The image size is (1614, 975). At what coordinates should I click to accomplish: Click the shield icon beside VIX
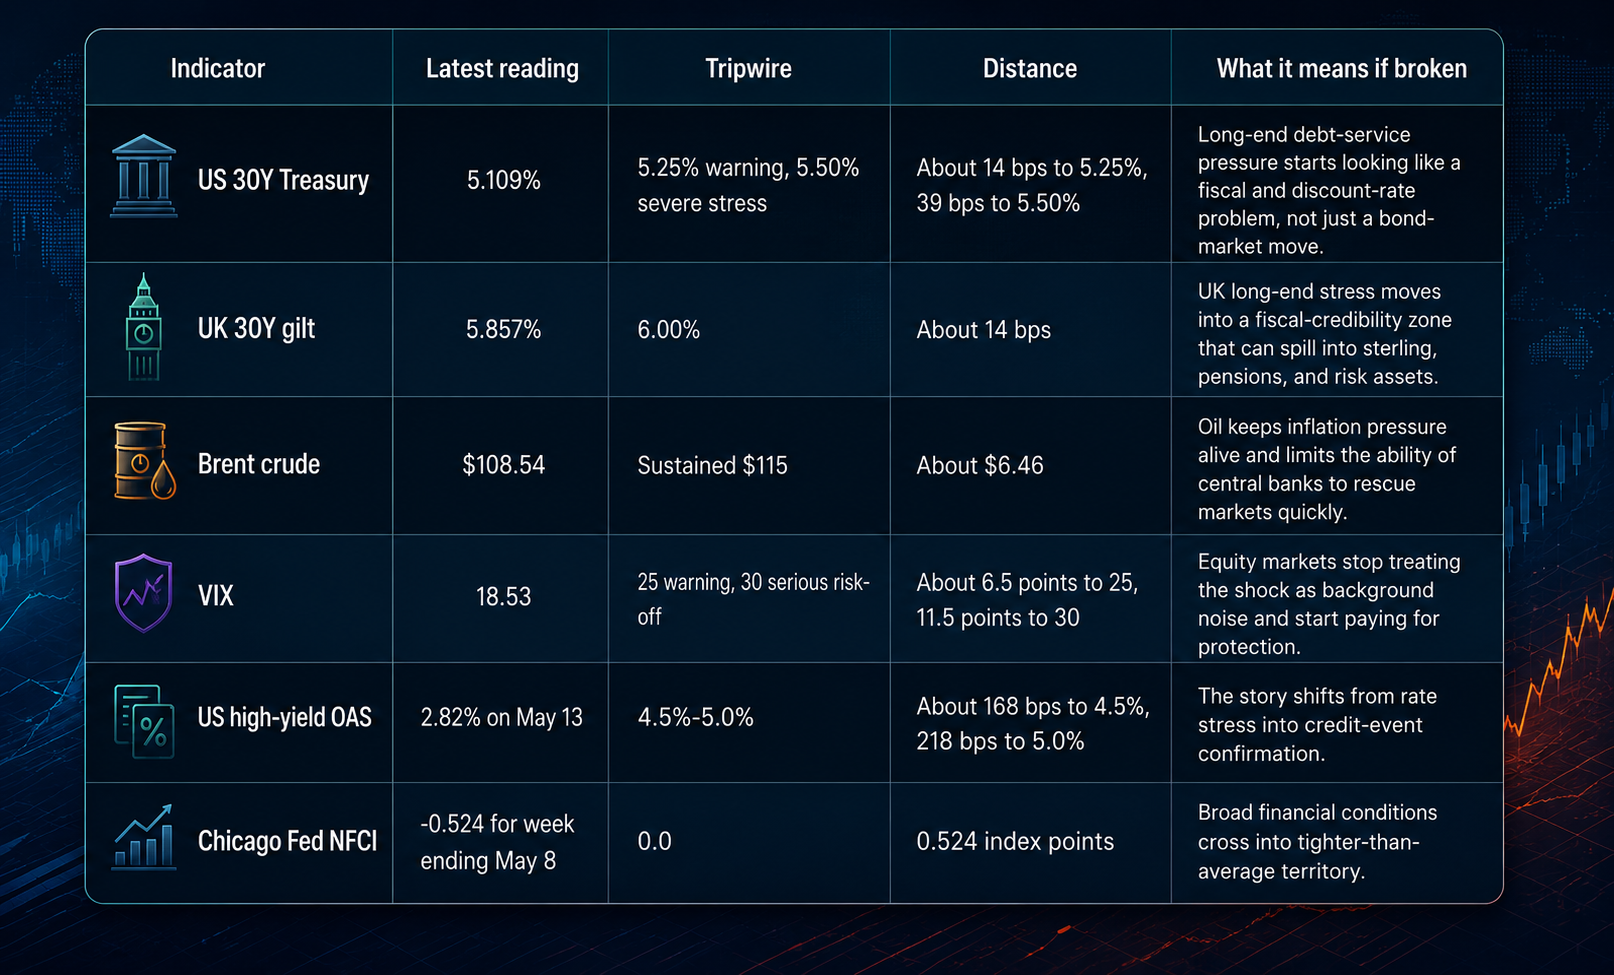tap(144, 593)
